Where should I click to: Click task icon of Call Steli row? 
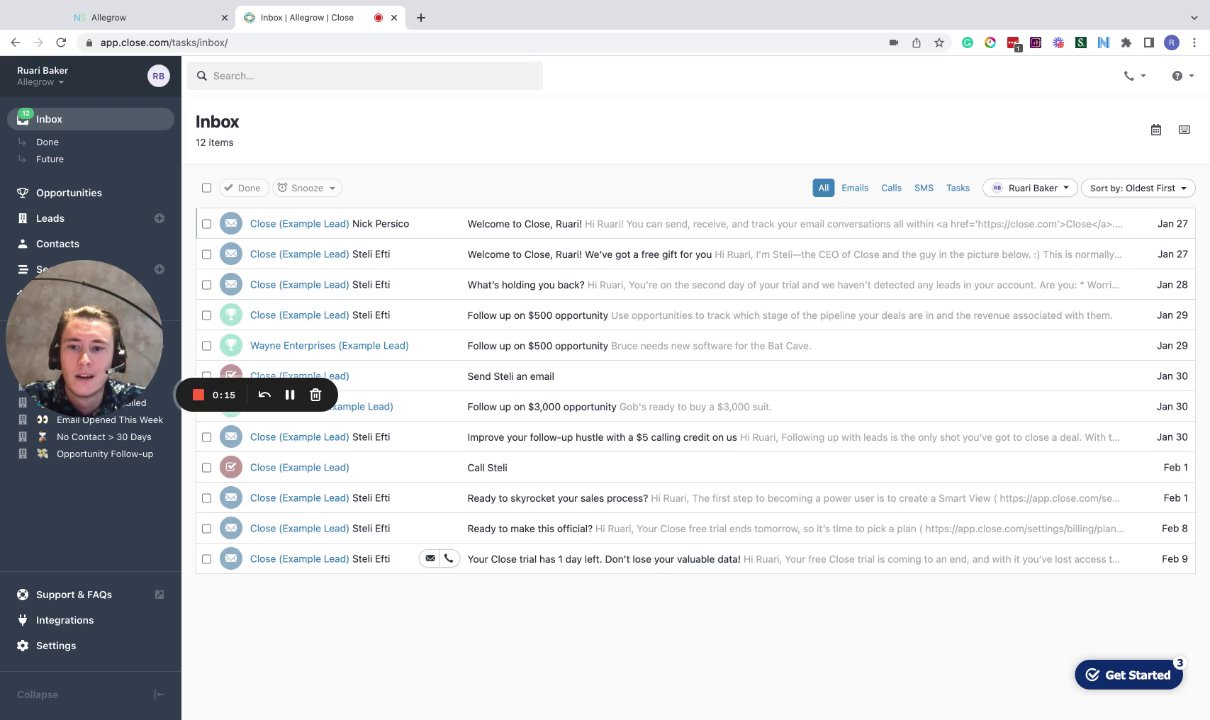231,468
